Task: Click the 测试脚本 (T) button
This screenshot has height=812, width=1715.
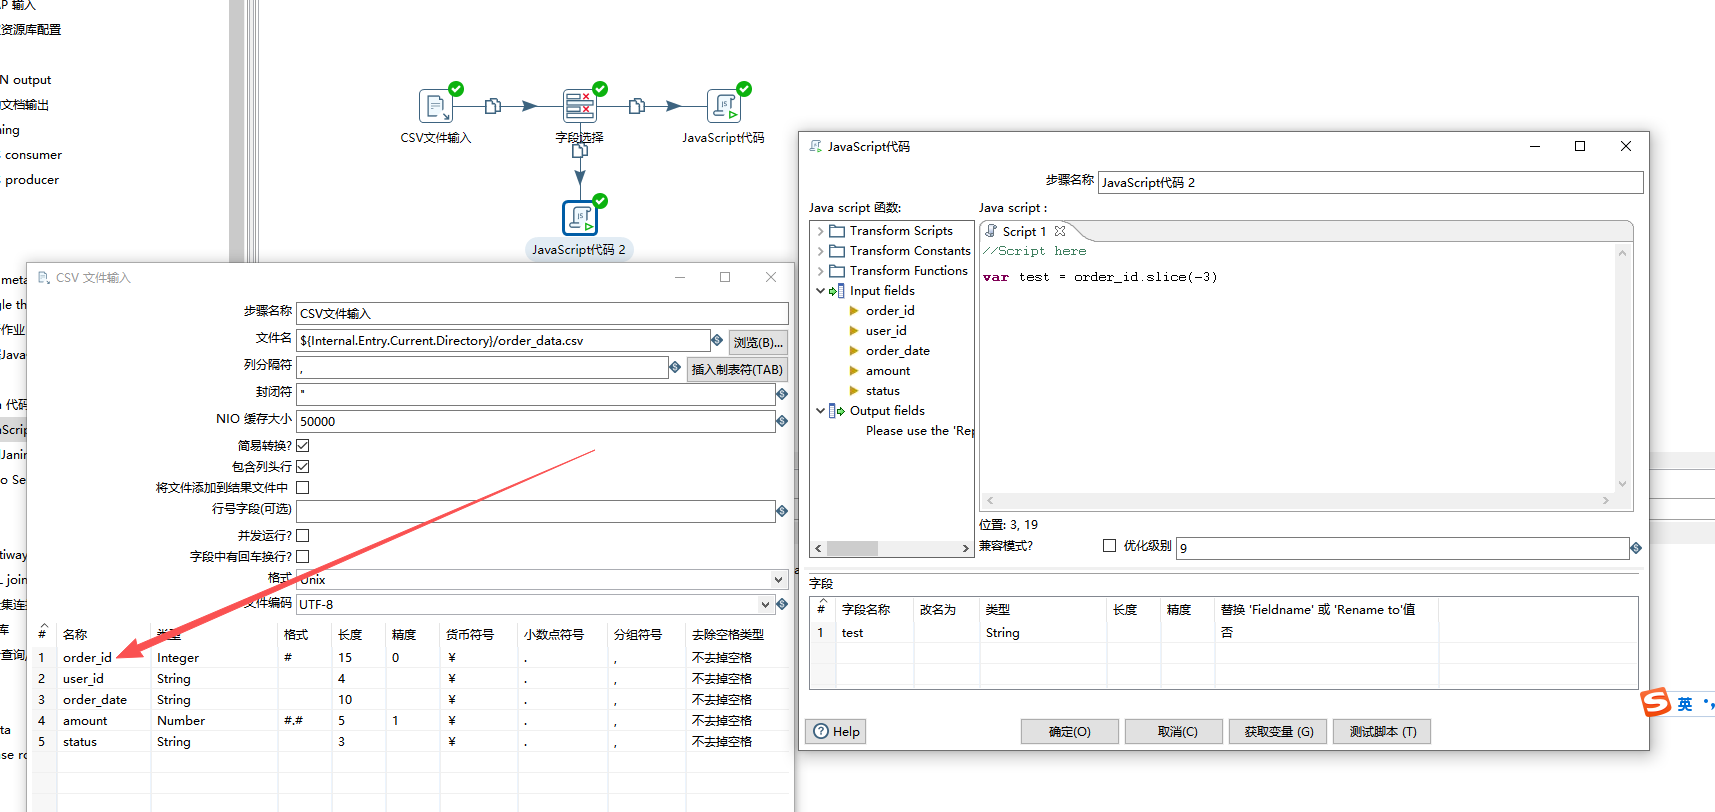Action: (x=1382, y=732)
